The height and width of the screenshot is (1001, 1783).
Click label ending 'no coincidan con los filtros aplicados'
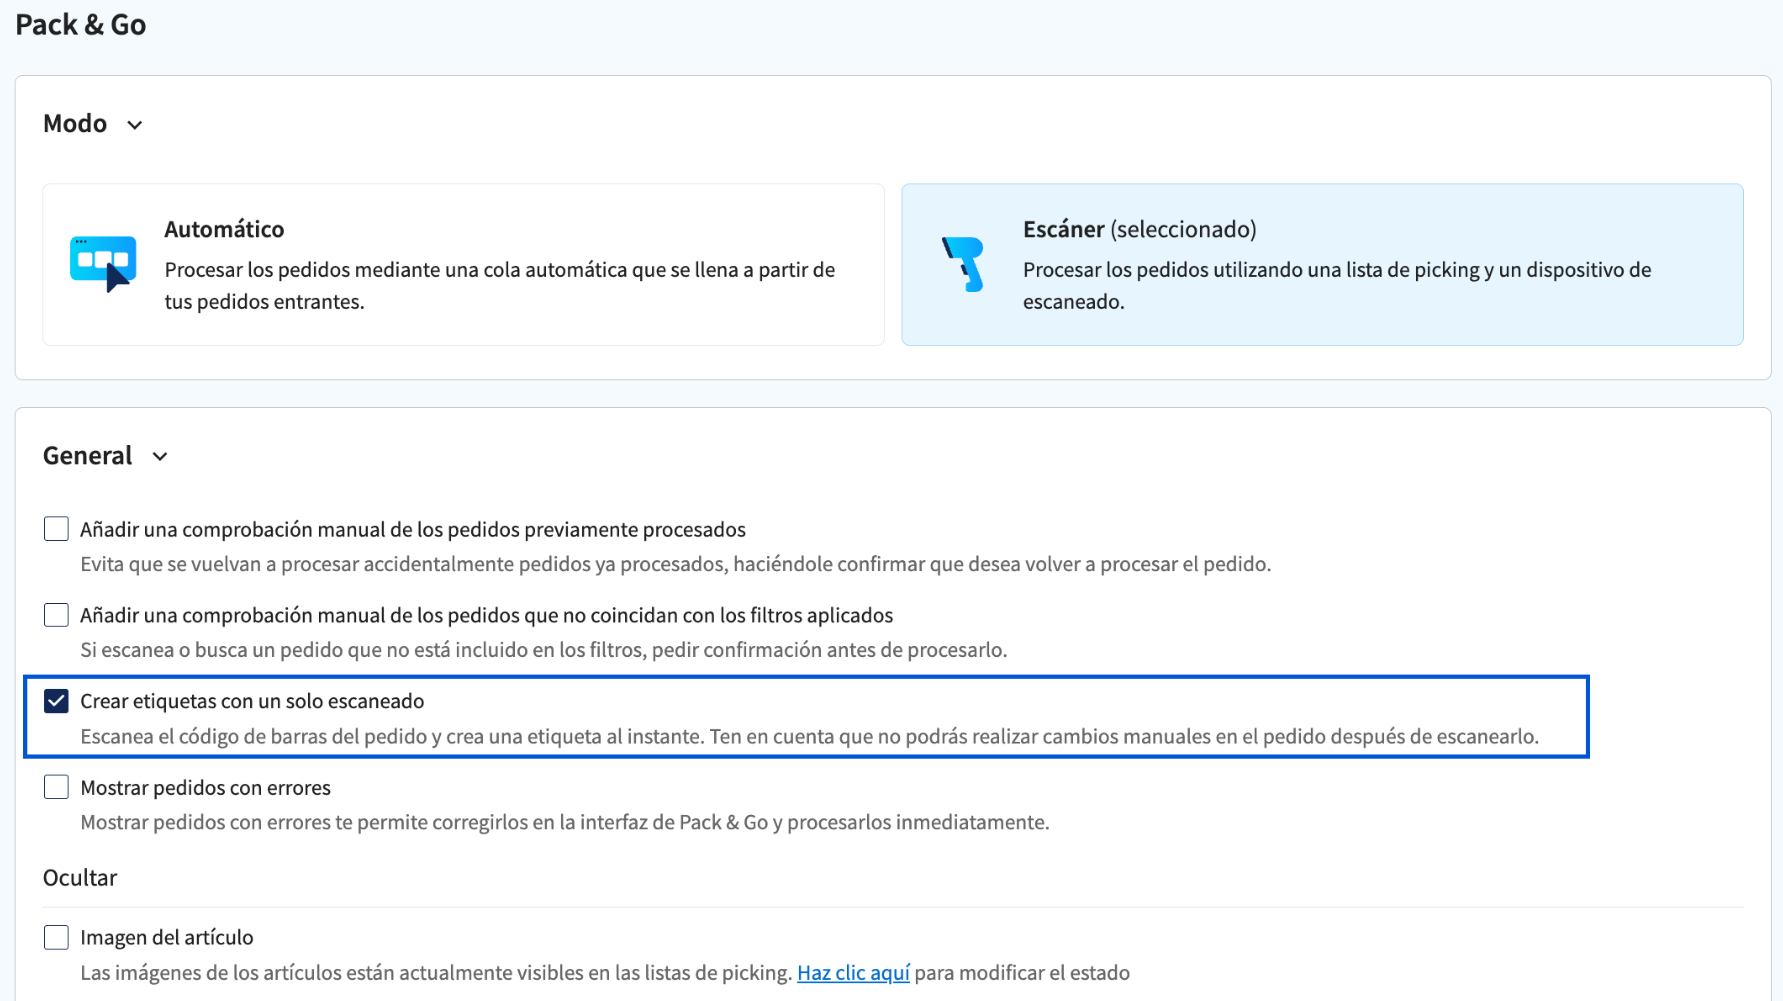(486, 615)
